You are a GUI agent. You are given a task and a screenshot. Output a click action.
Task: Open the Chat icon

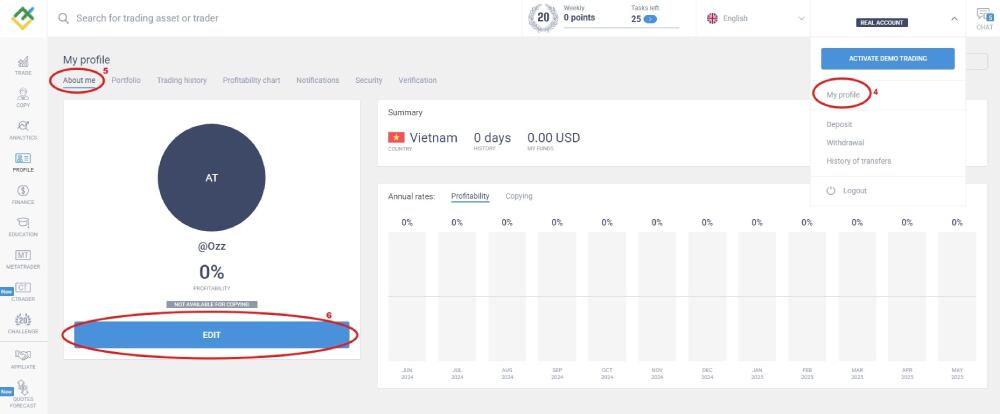click(x=985, y=18)
